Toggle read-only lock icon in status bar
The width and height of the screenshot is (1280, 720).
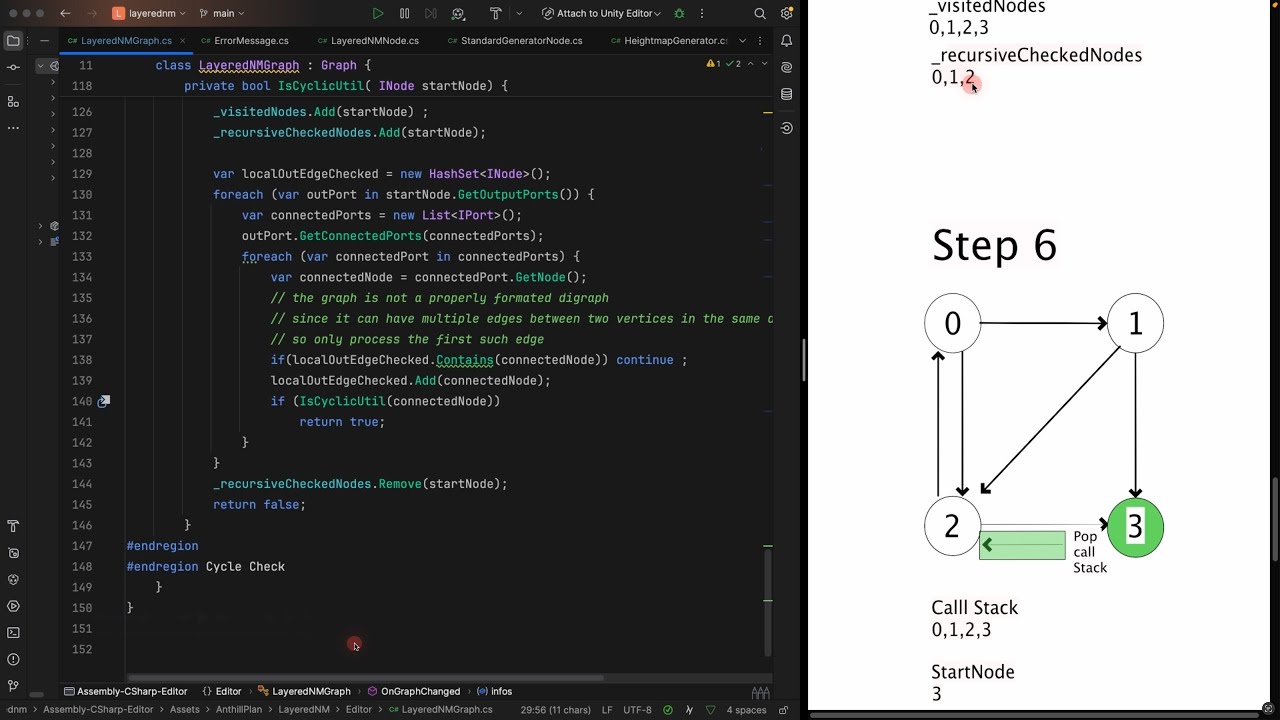click(781, 710)
